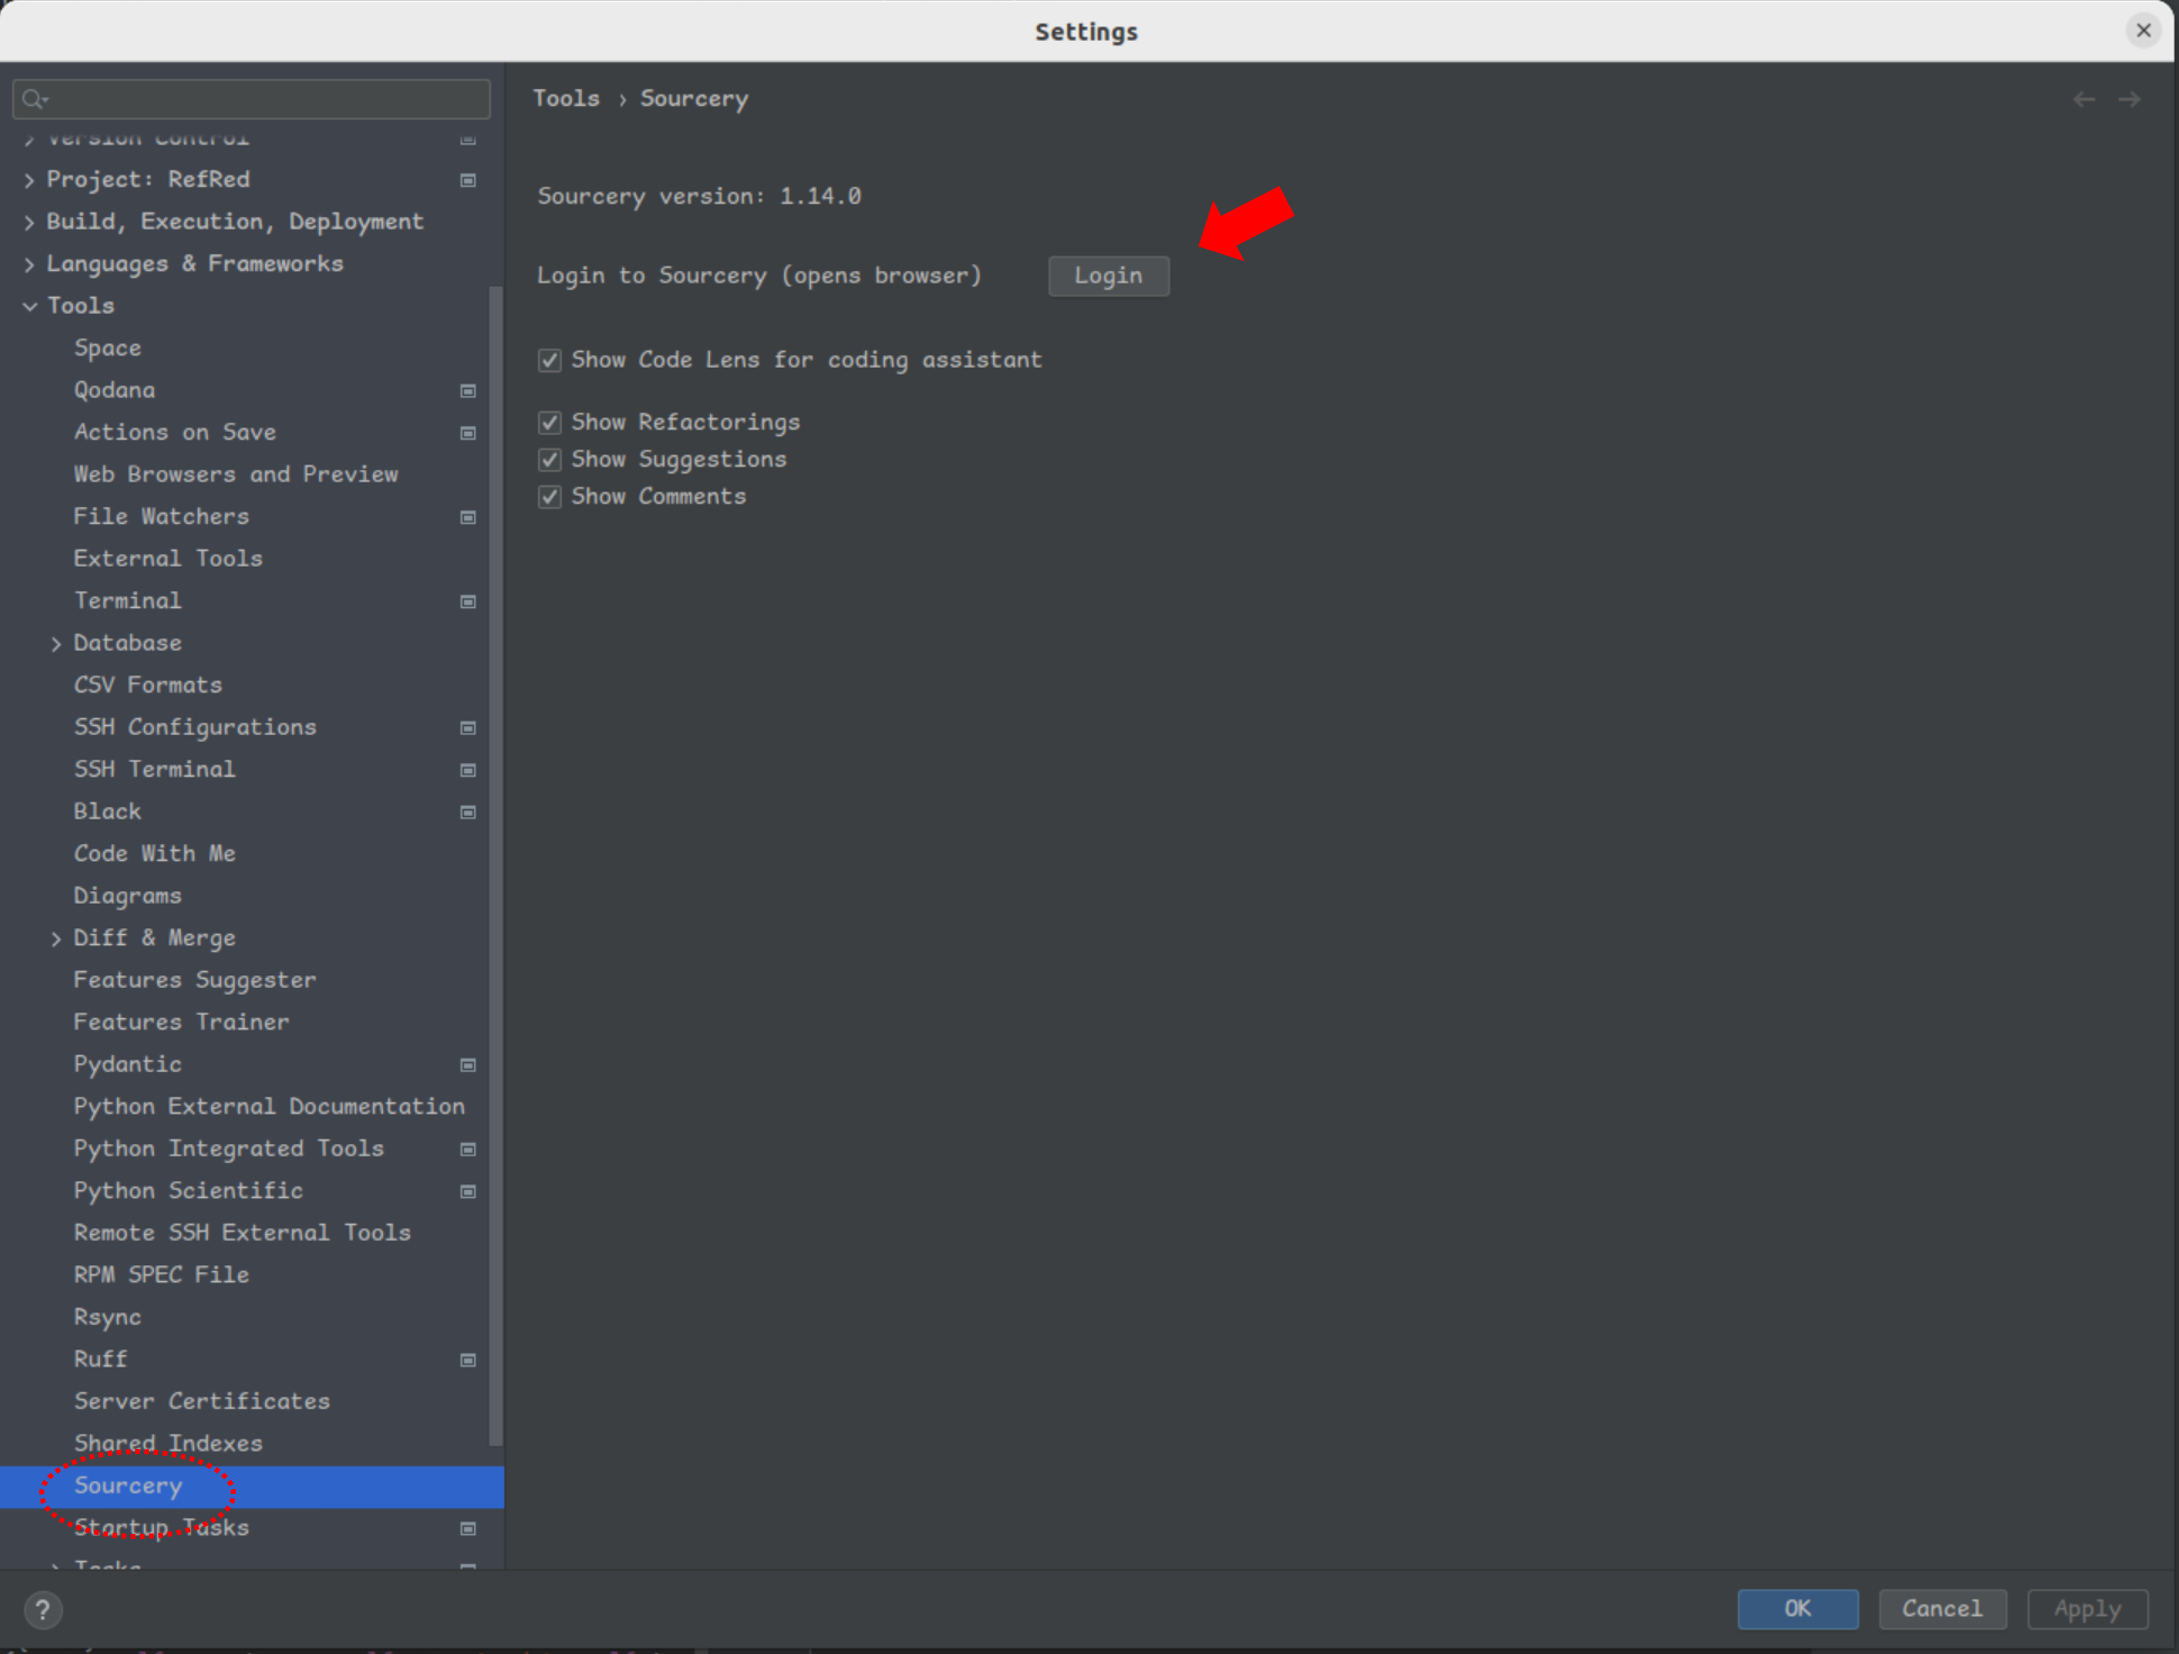Uncheck Show Code Lens for coding assistant
This screenshot has width=2179, height=1654.
549,360
